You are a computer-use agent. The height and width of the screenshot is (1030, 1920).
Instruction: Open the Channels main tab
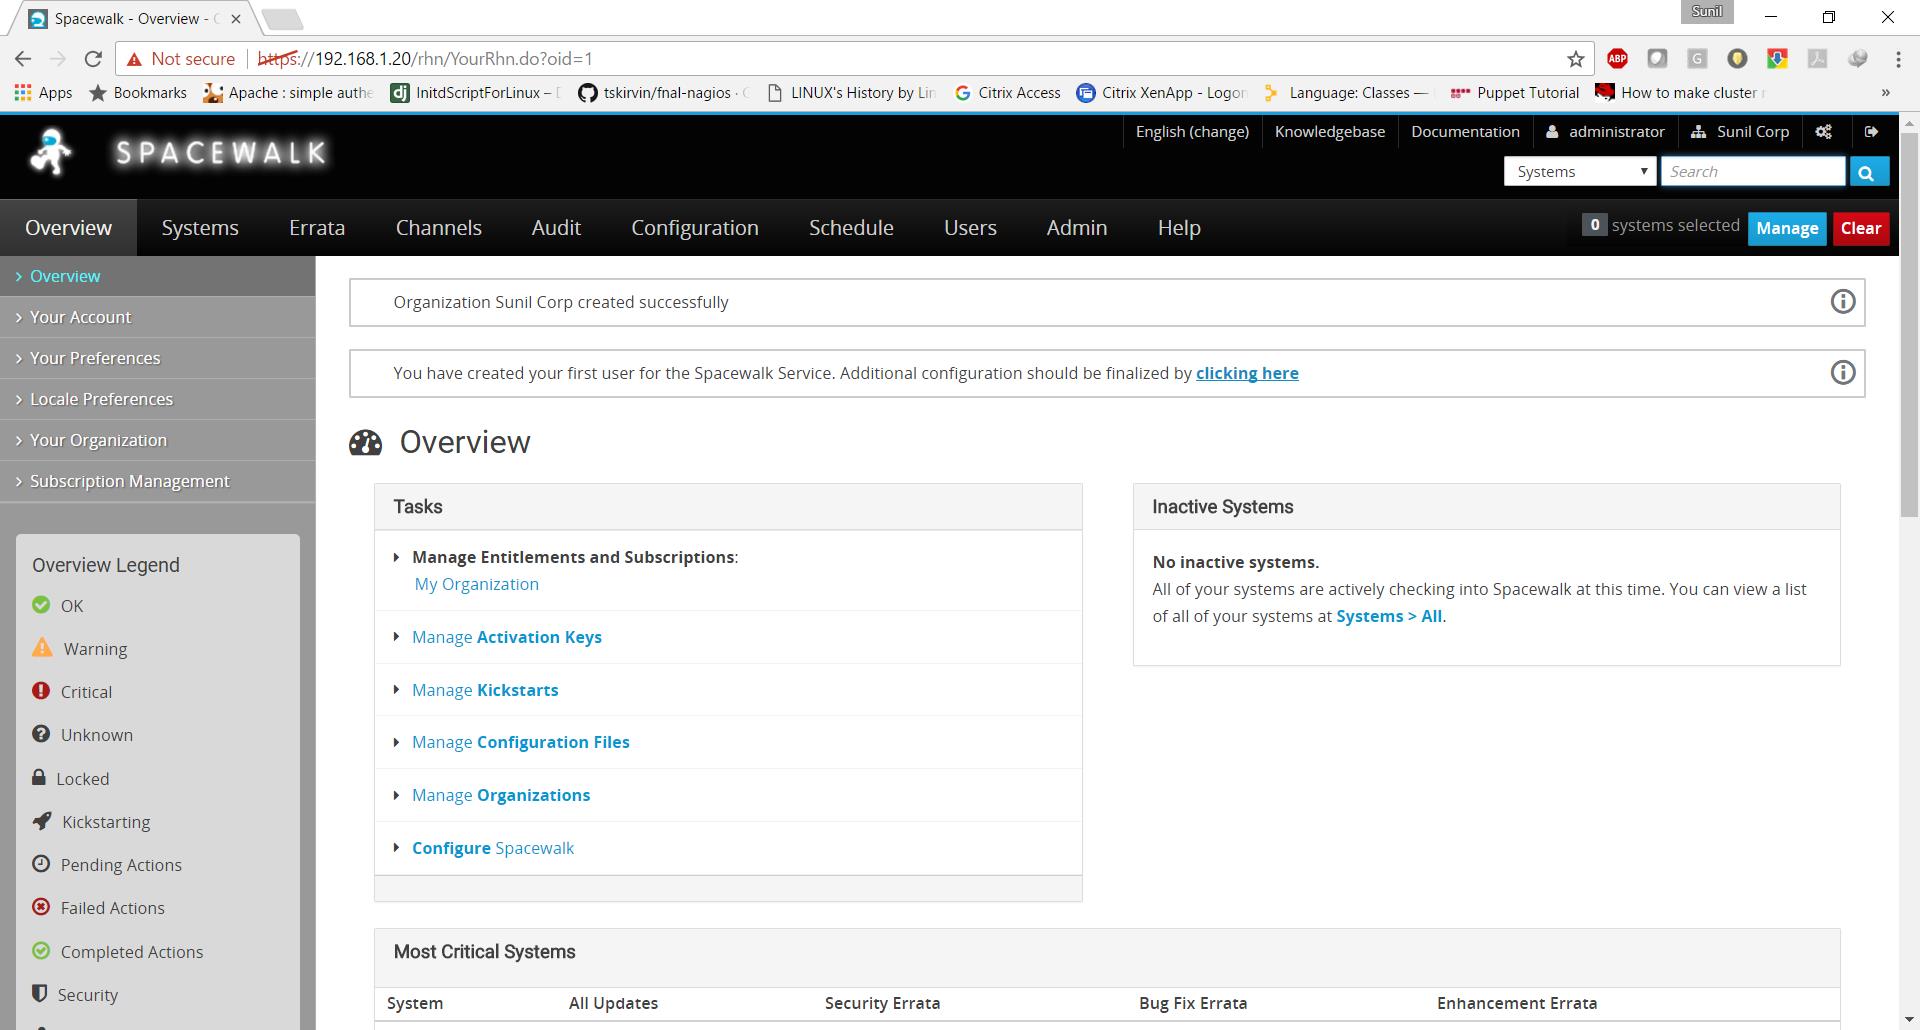pyautogui.click(x=438, y=228)
